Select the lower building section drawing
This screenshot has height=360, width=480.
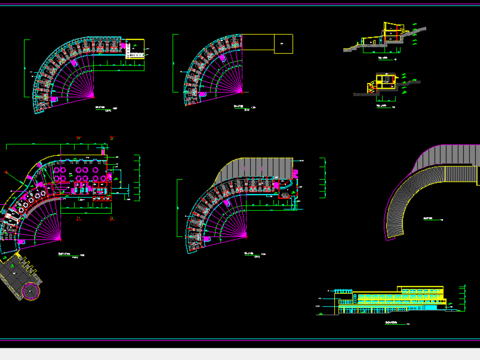(387, 85)
